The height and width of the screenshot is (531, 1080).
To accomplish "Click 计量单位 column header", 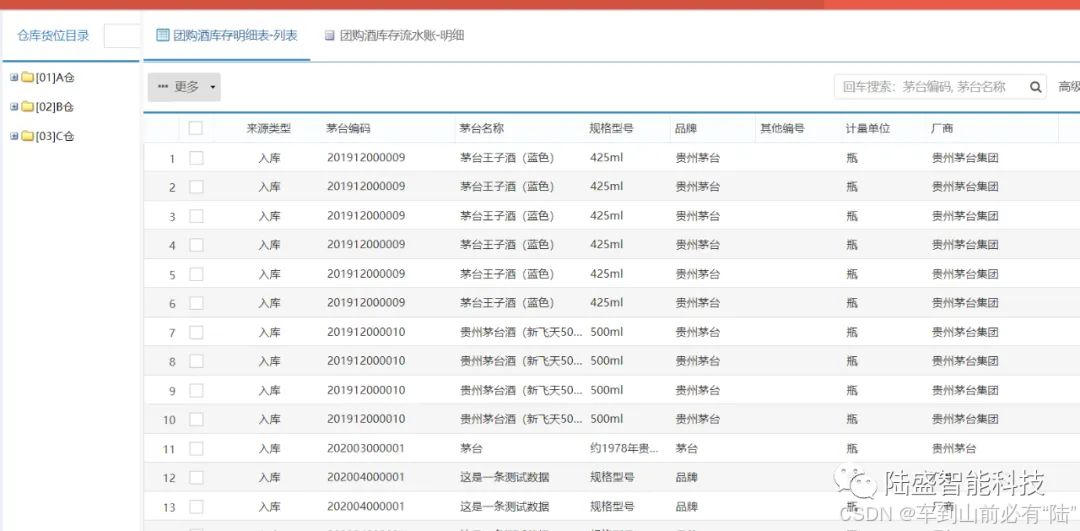I will pyautogui.click(x=869, y=128).
